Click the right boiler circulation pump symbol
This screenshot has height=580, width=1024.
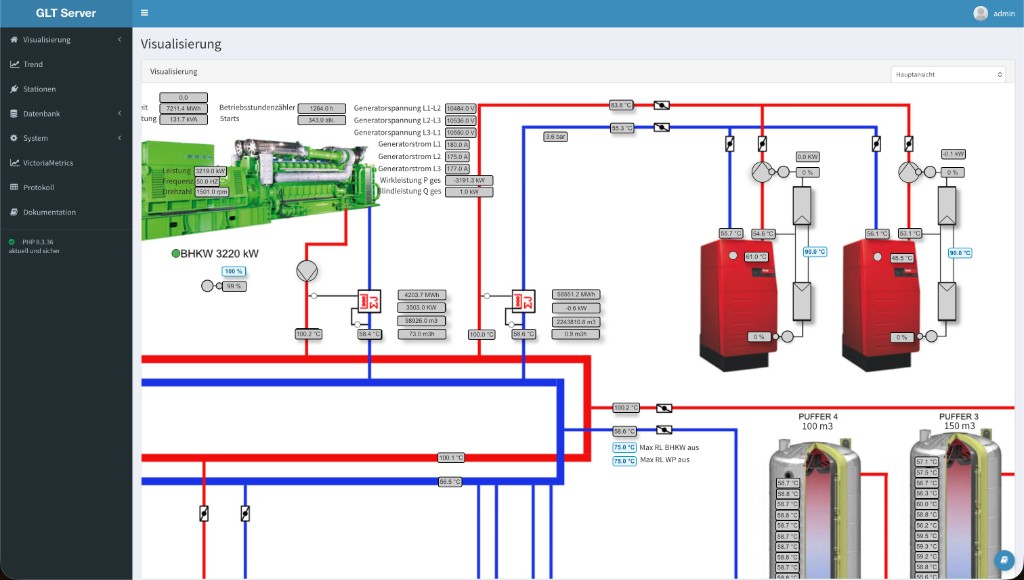pyautogui.click(x=908, y=172)
